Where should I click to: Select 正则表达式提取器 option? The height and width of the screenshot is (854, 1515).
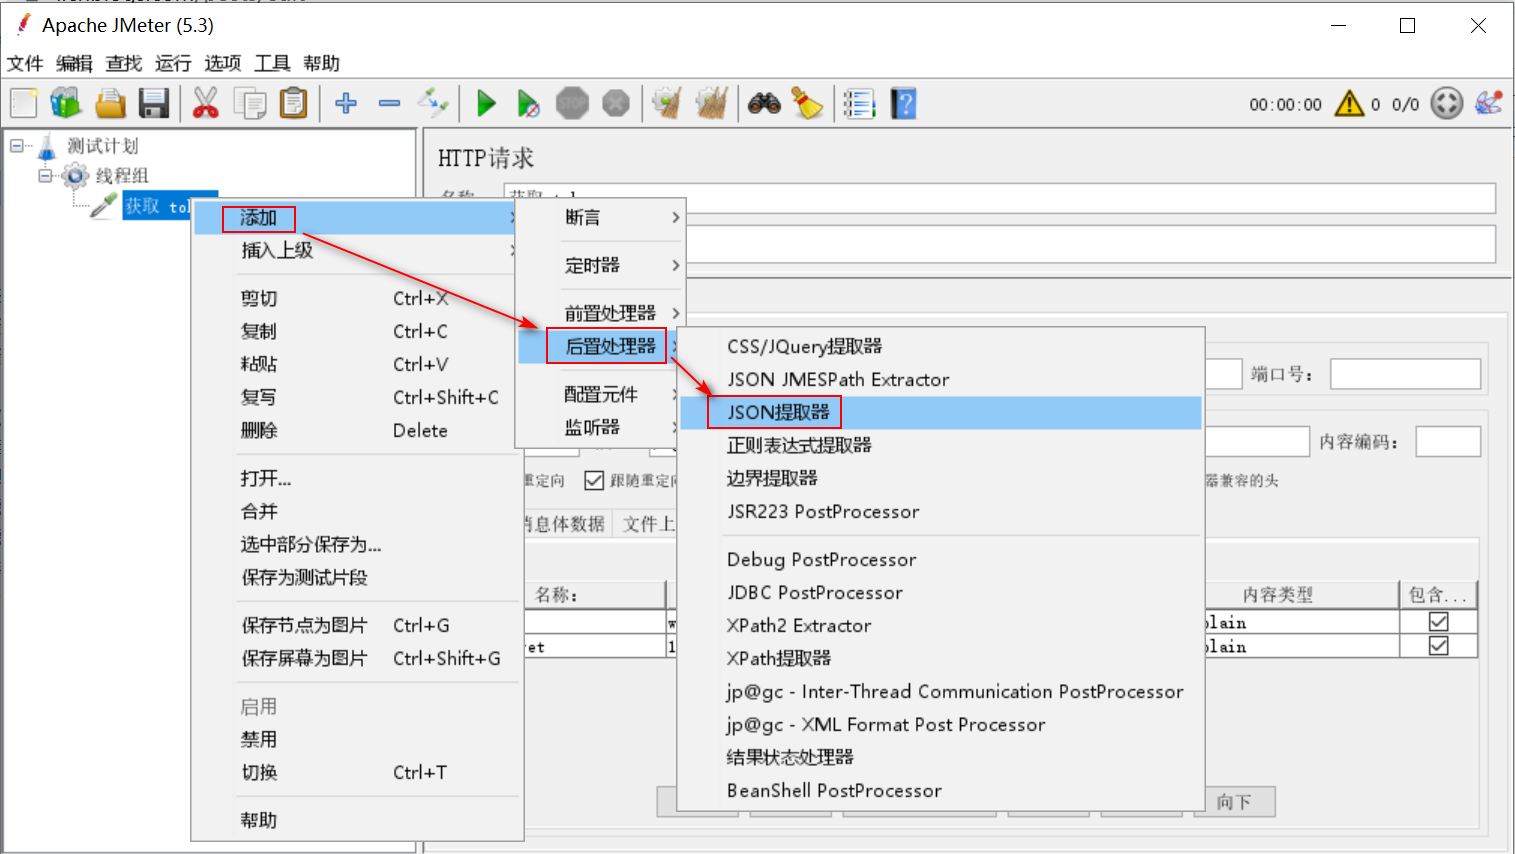click(940, 445)
